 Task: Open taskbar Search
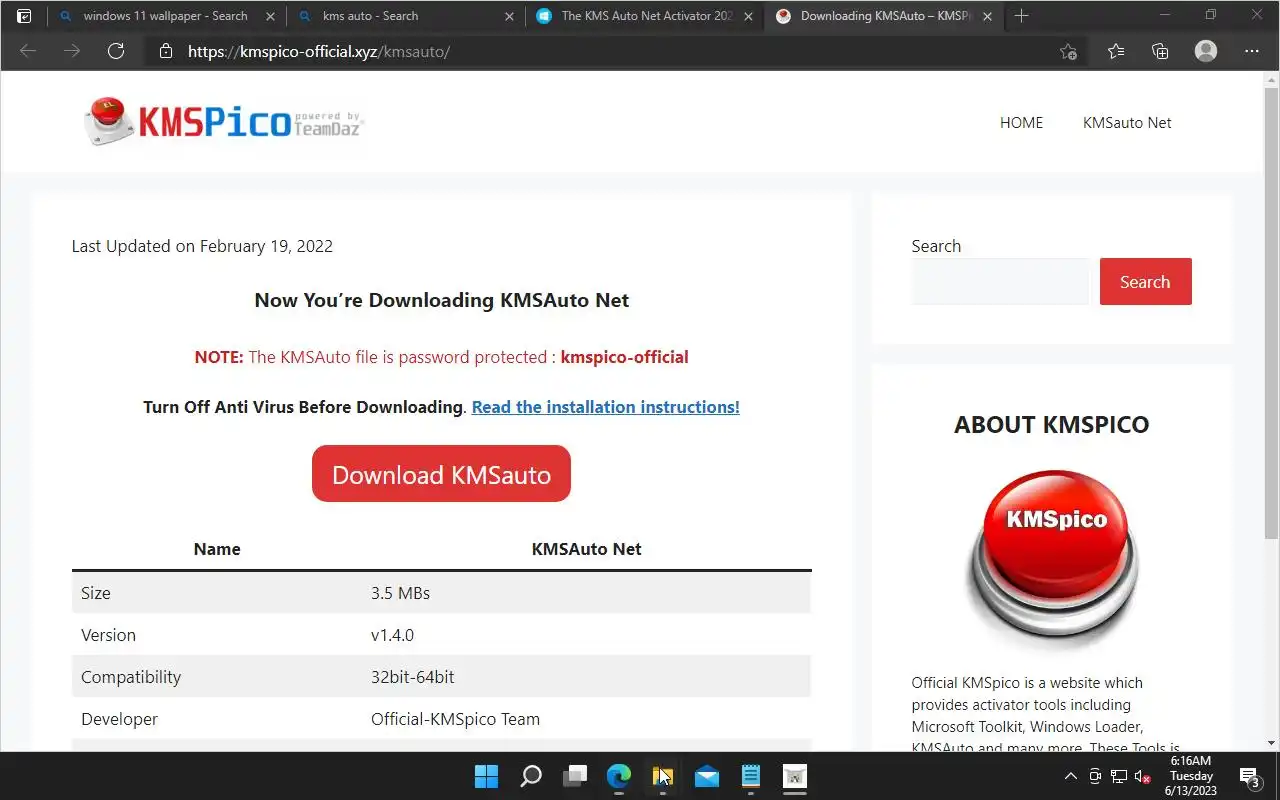coord(531,776)
